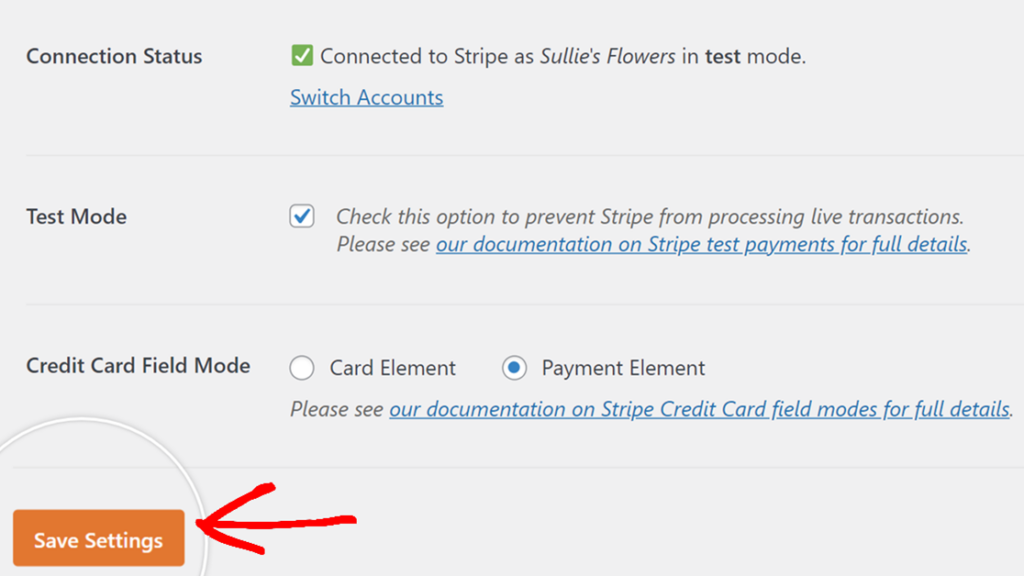Click the Payment Element label text
Viewport: 1024px width, 576px height.
[626, 368]
